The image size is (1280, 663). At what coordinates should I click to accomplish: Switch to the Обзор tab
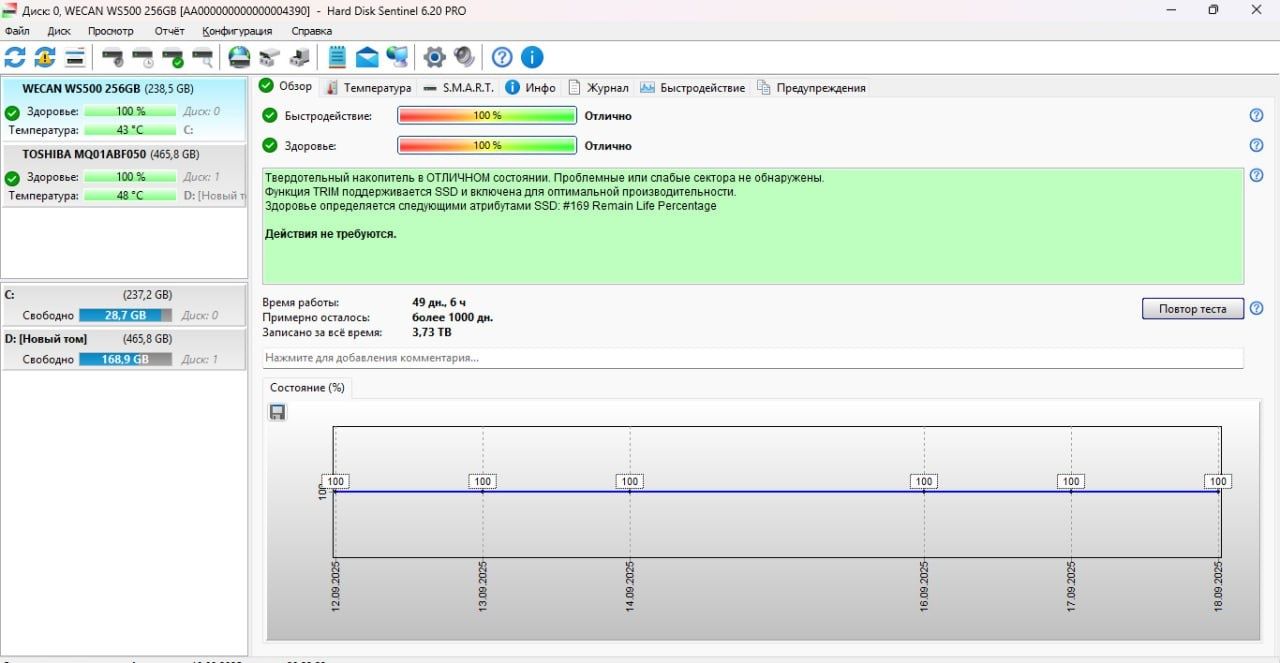coord(286,87)
